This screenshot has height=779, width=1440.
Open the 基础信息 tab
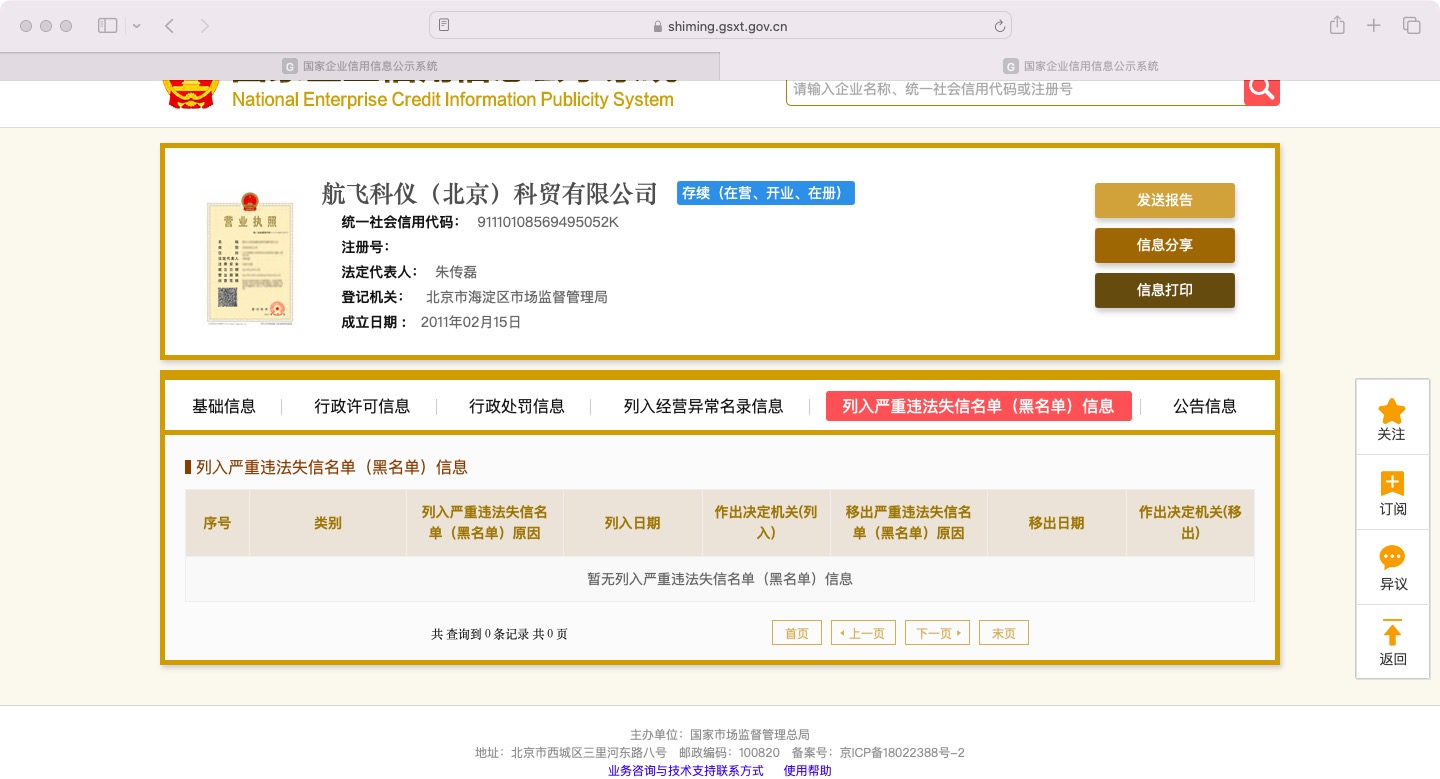click(x=224, y=406)
